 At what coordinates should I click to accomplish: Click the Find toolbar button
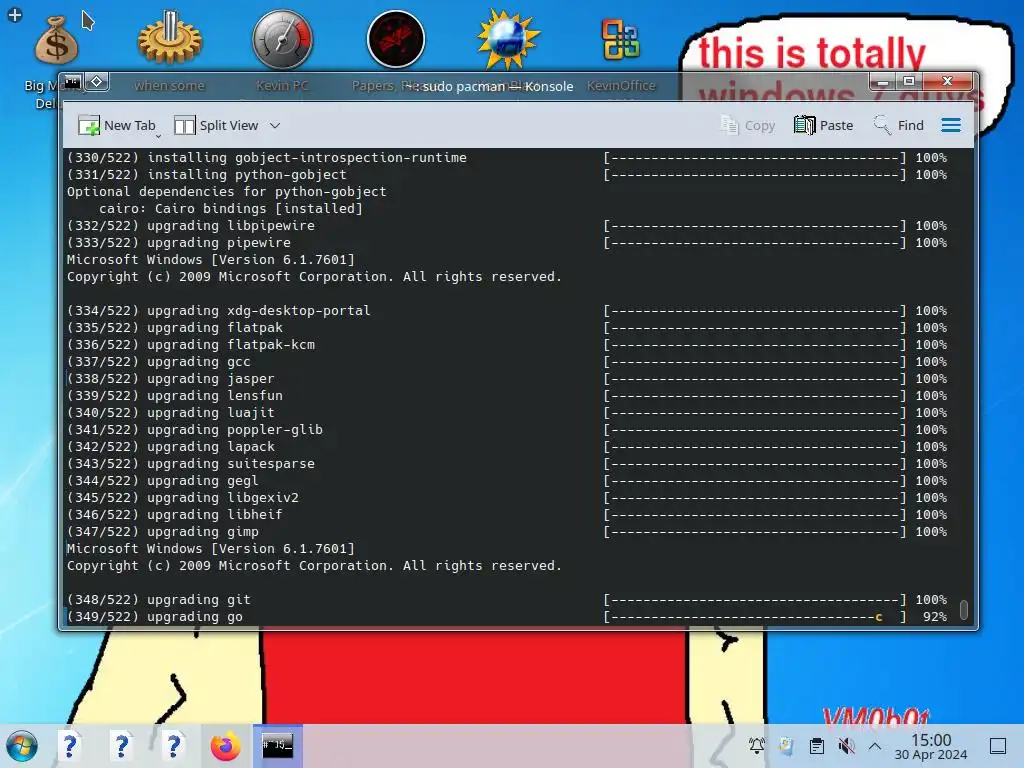(899, 125)
